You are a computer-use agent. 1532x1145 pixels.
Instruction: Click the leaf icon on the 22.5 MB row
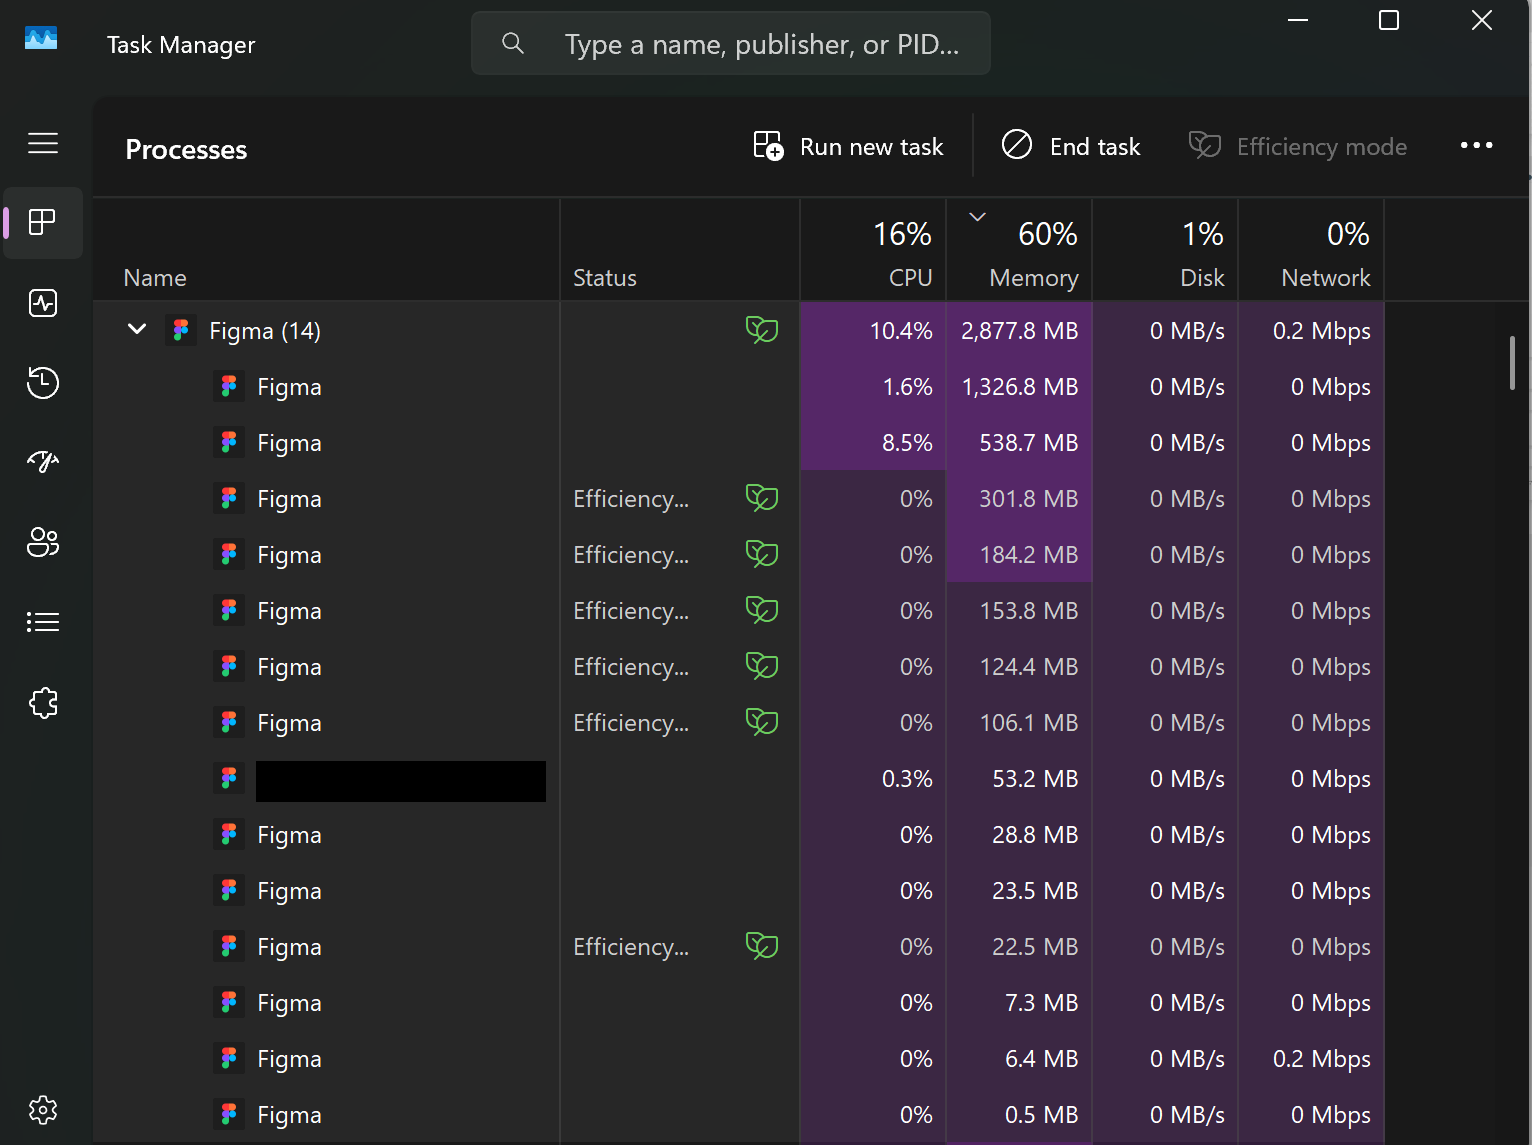[762, 945]
